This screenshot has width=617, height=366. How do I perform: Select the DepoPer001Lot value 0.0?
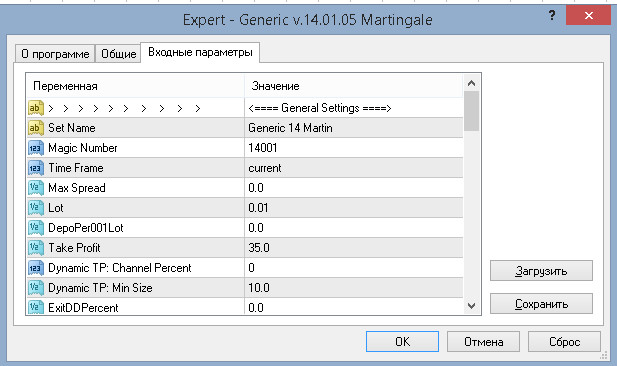pos(256,228)
